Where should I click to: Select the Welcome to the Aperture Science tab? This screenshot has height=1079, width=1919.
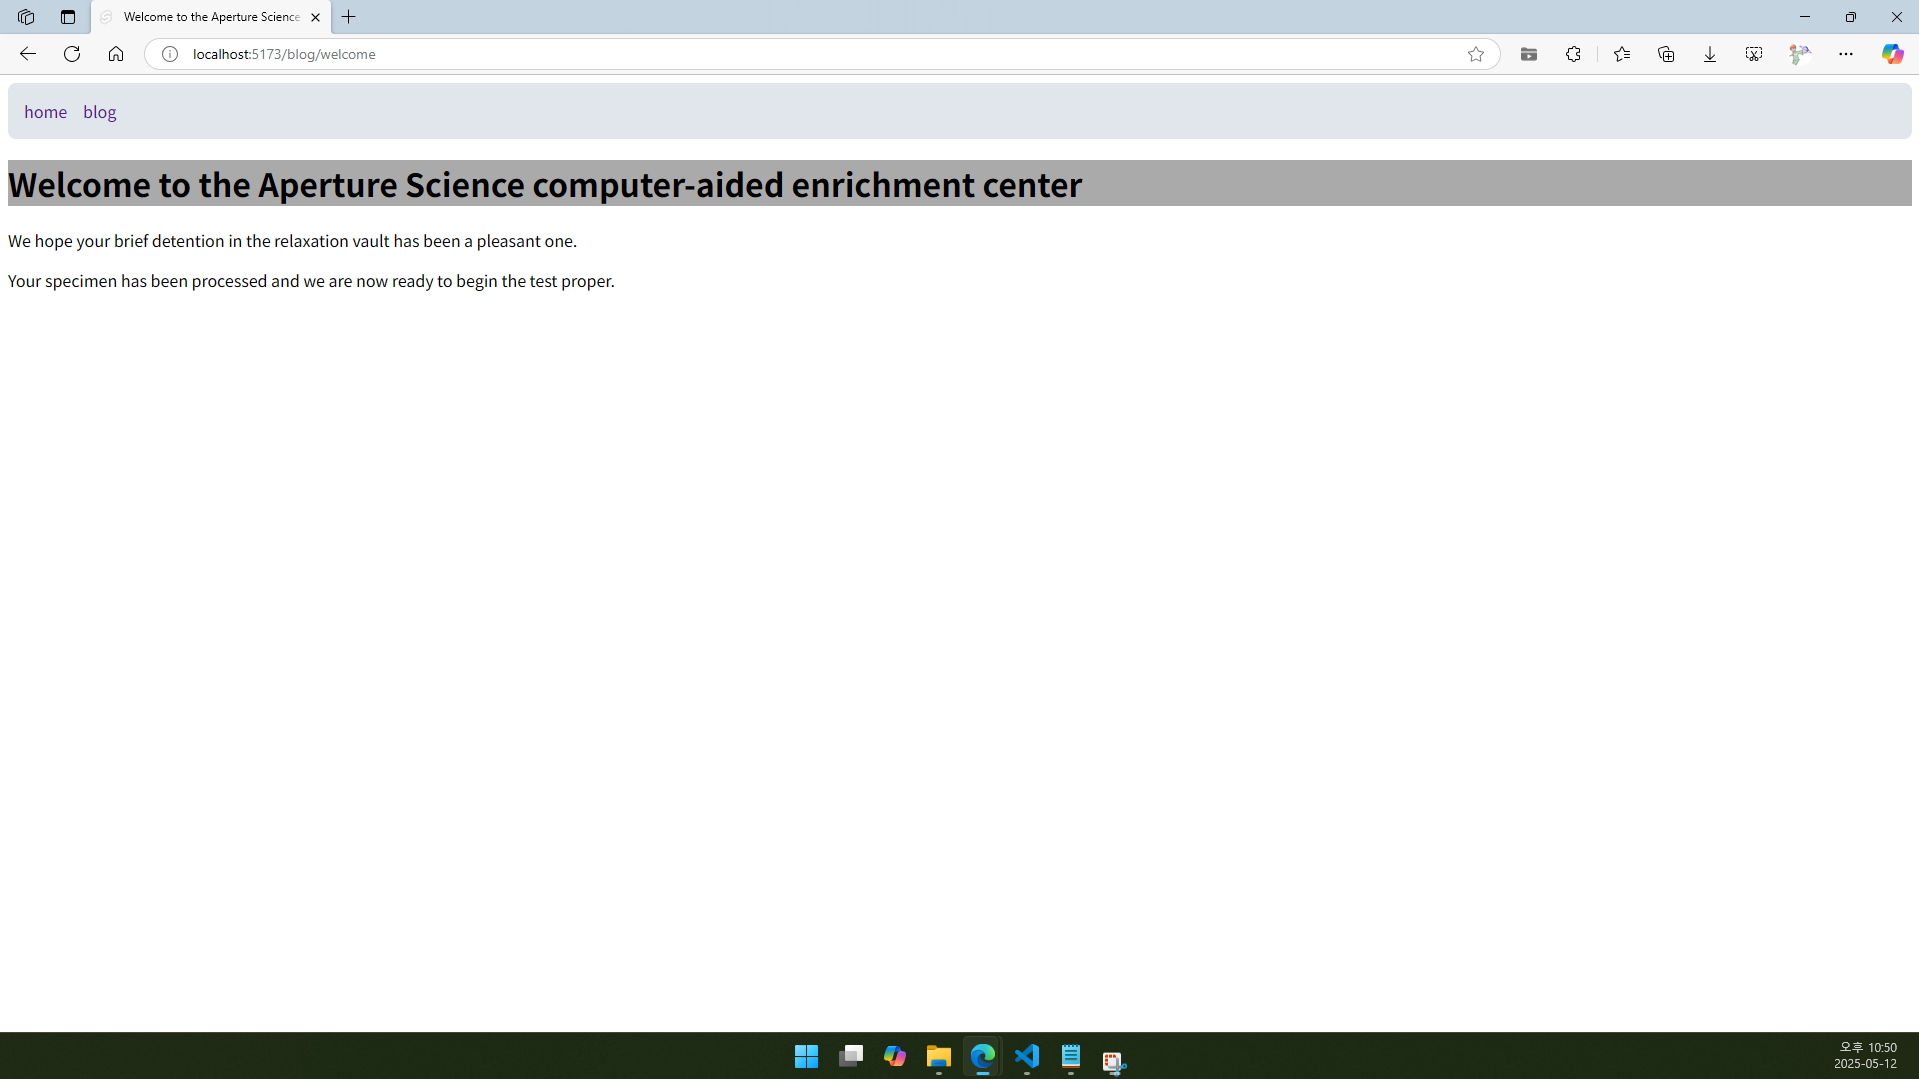point(211,17)
